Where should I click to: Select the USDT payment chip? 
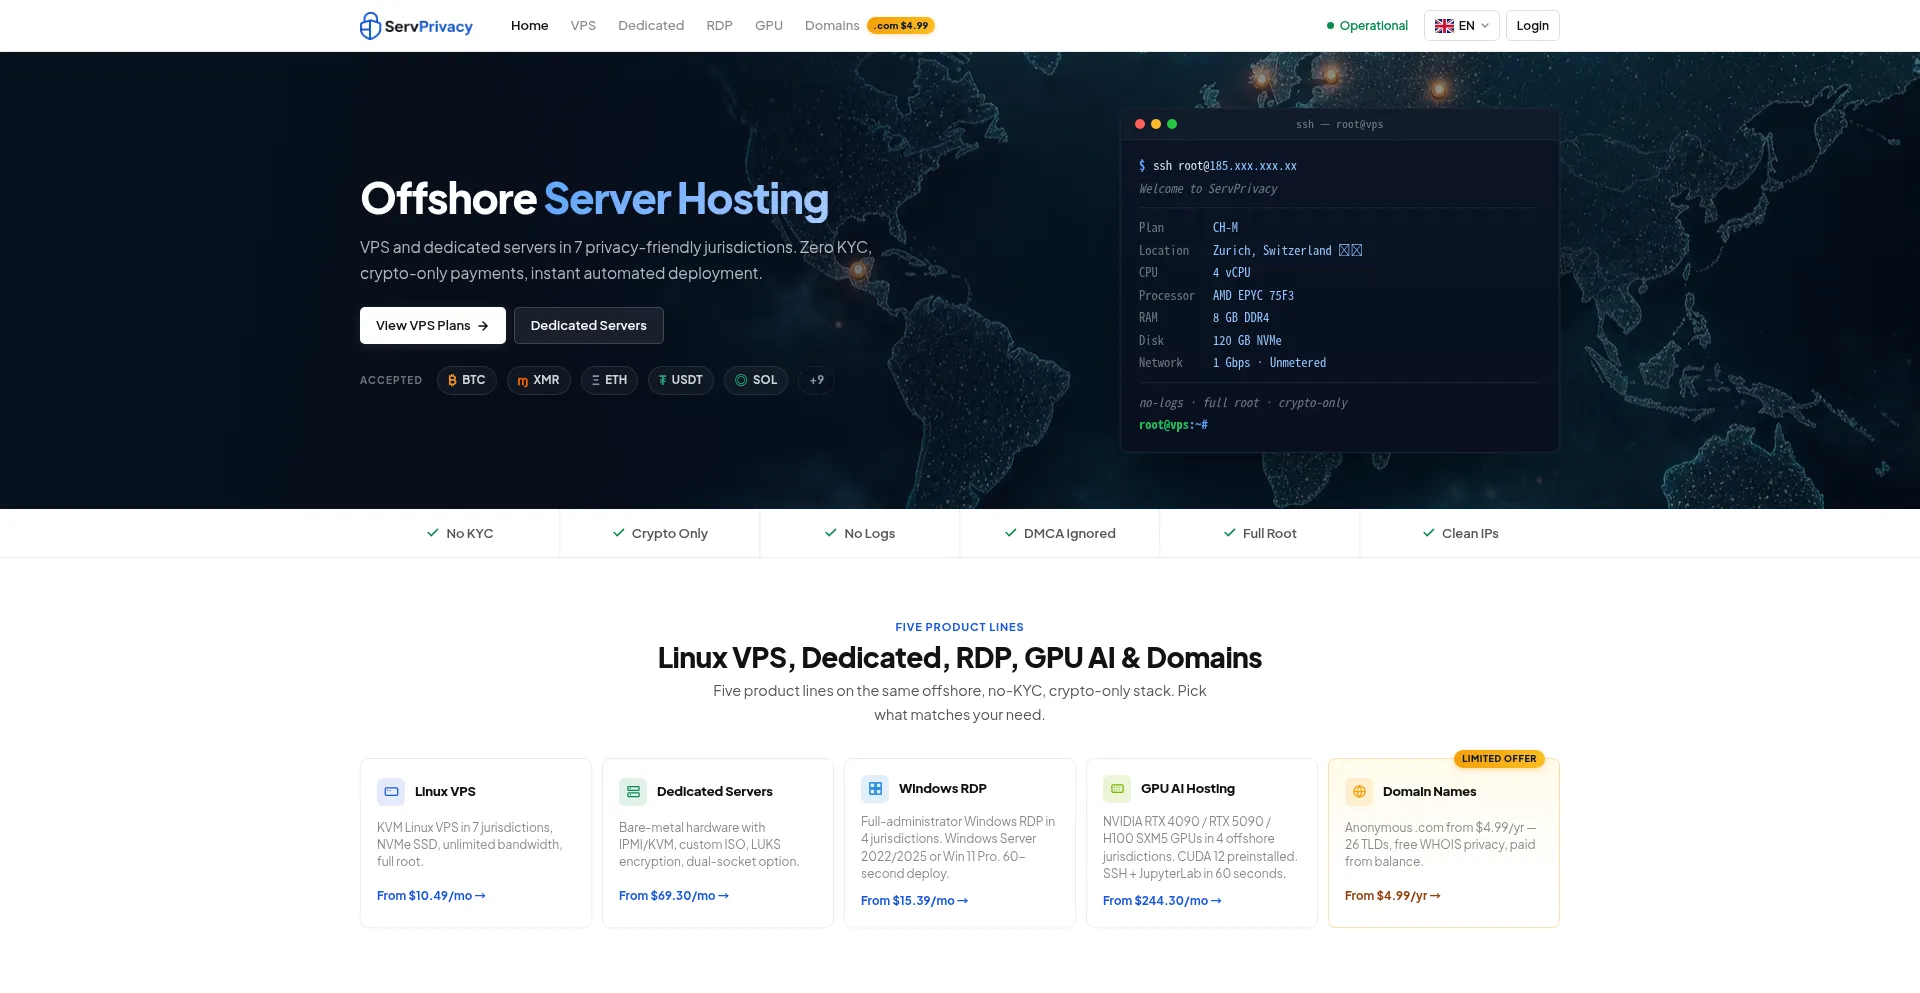tap(681, 380)
